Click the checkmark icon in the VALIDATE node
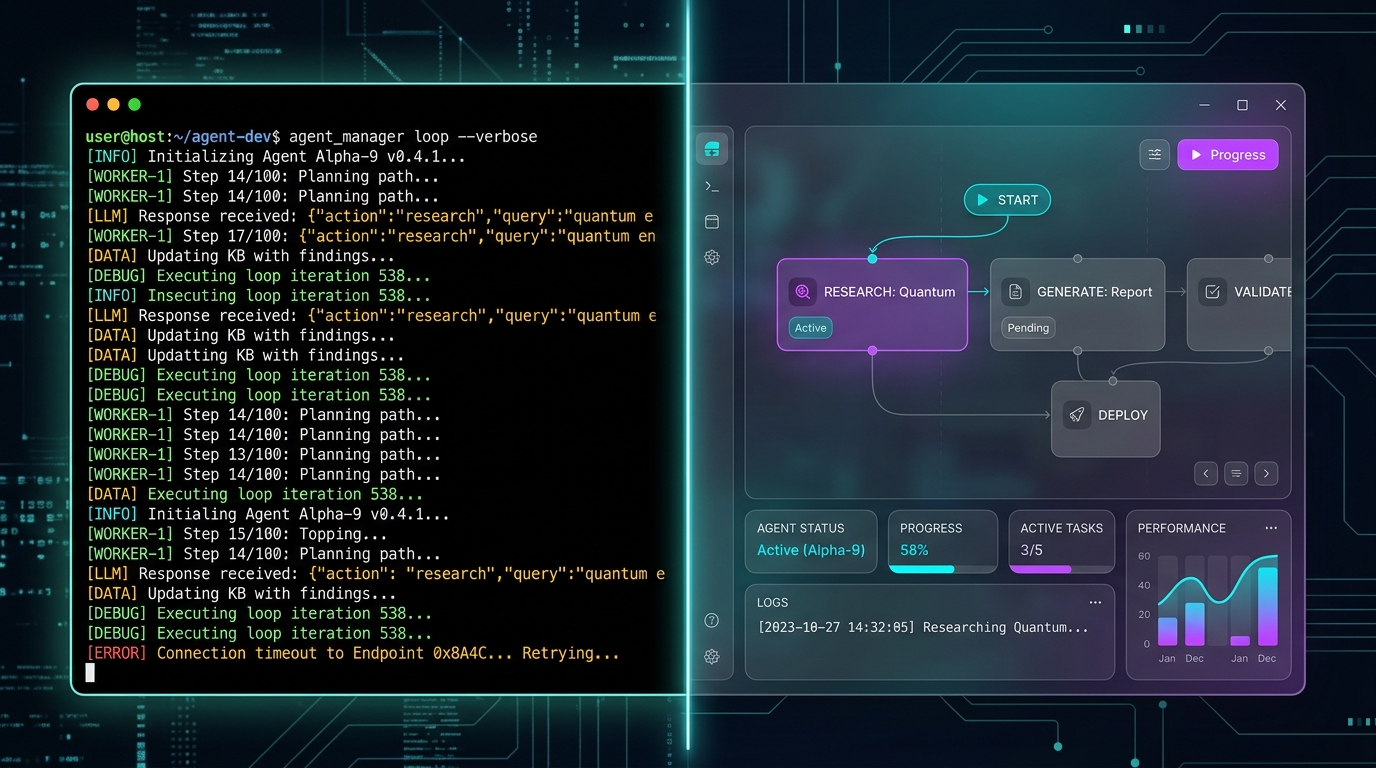Image resolution: width=1376 pixels, height=768 pixels. [x=1212, y=292]
